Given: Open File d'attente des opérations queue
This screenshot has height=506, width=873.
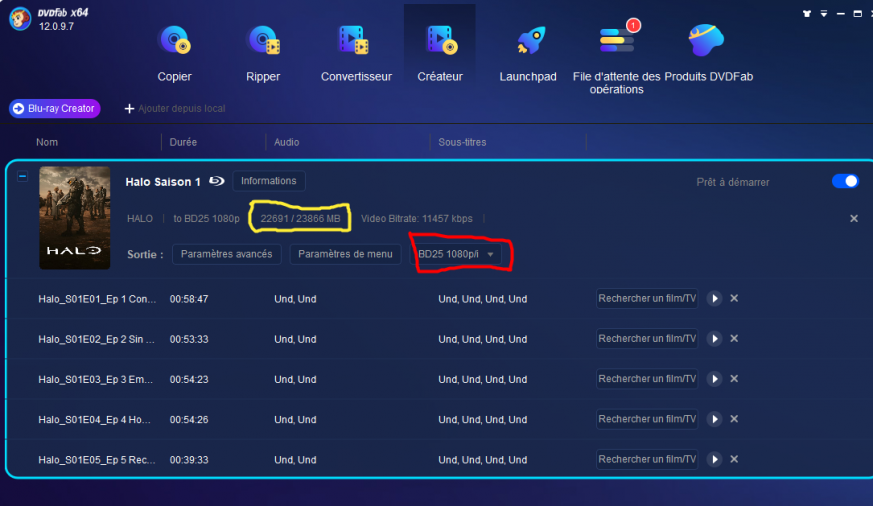Looking at the screenshot, I should [x=616, y=41].
